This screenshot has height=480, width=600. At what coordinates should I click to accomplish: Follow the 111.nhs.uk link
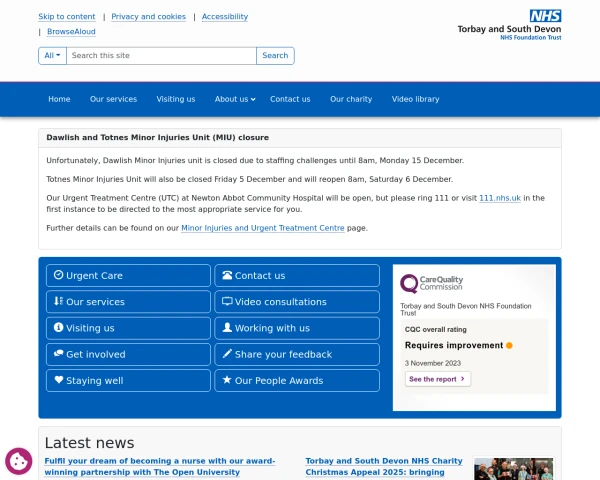(x=500, y=198)
